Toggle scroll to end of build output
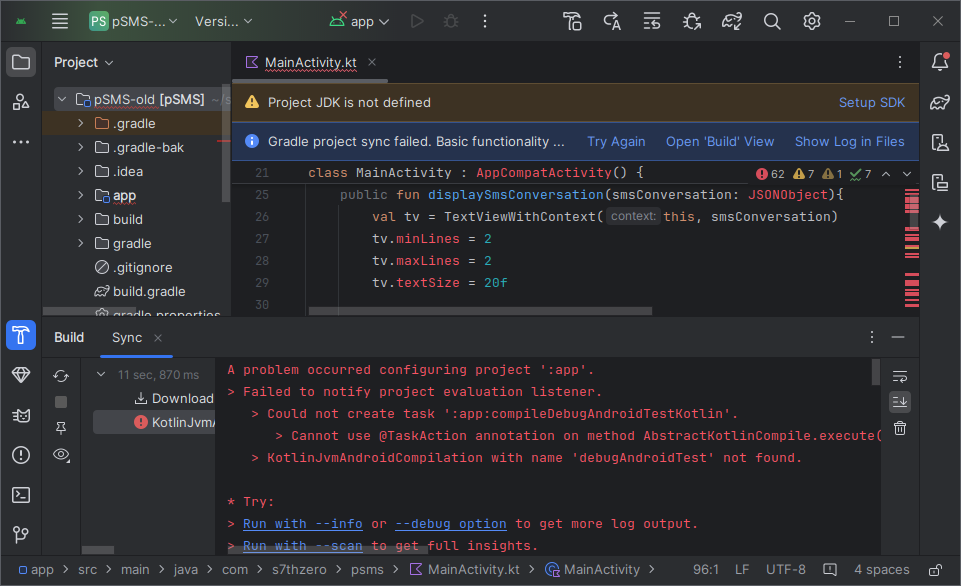 tap(900, 402)
